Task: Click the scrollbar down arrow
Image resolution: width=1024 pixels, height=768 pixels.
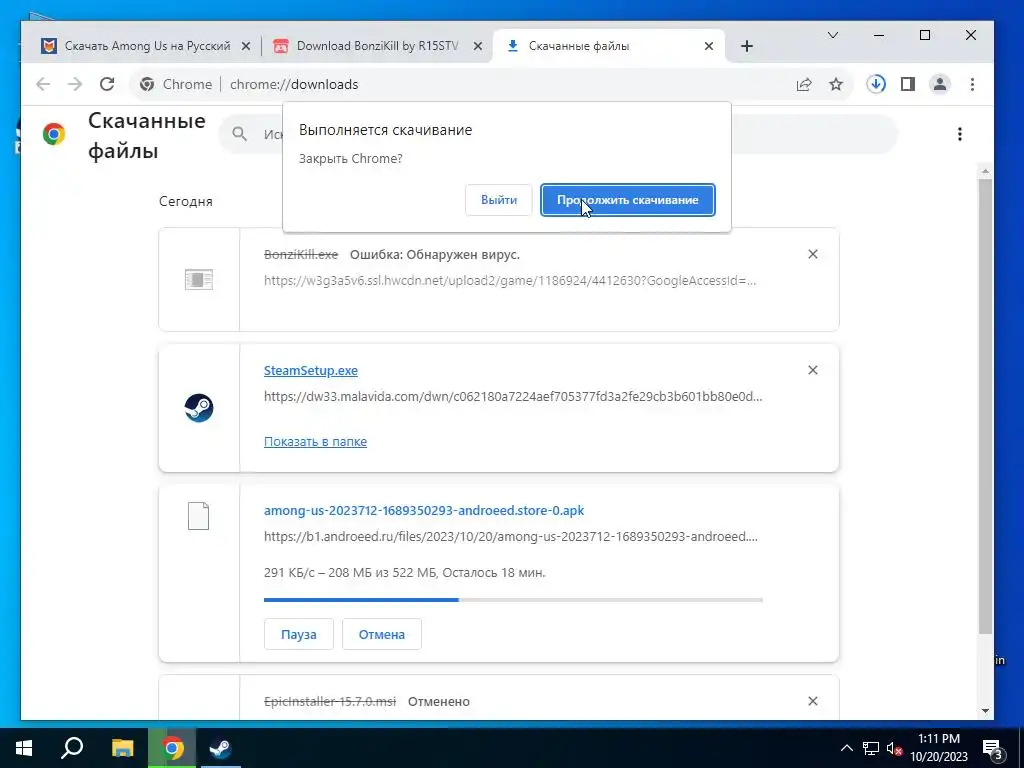Action: [x=985, y=711]
